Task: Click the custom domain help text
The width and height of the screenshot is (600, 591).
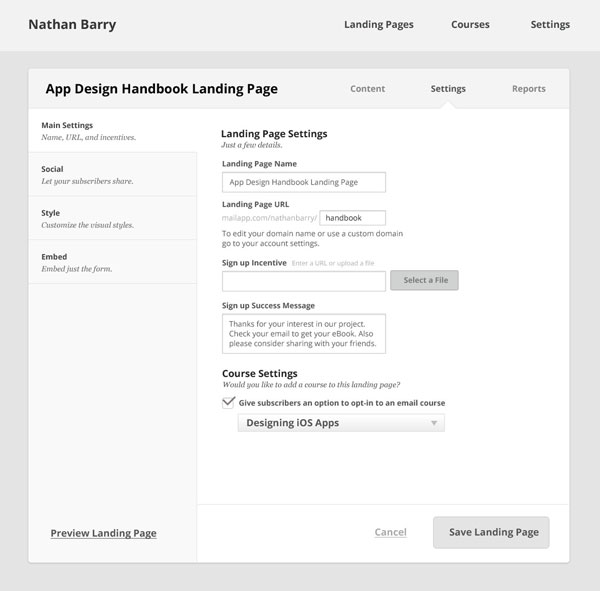Action: 312,238
